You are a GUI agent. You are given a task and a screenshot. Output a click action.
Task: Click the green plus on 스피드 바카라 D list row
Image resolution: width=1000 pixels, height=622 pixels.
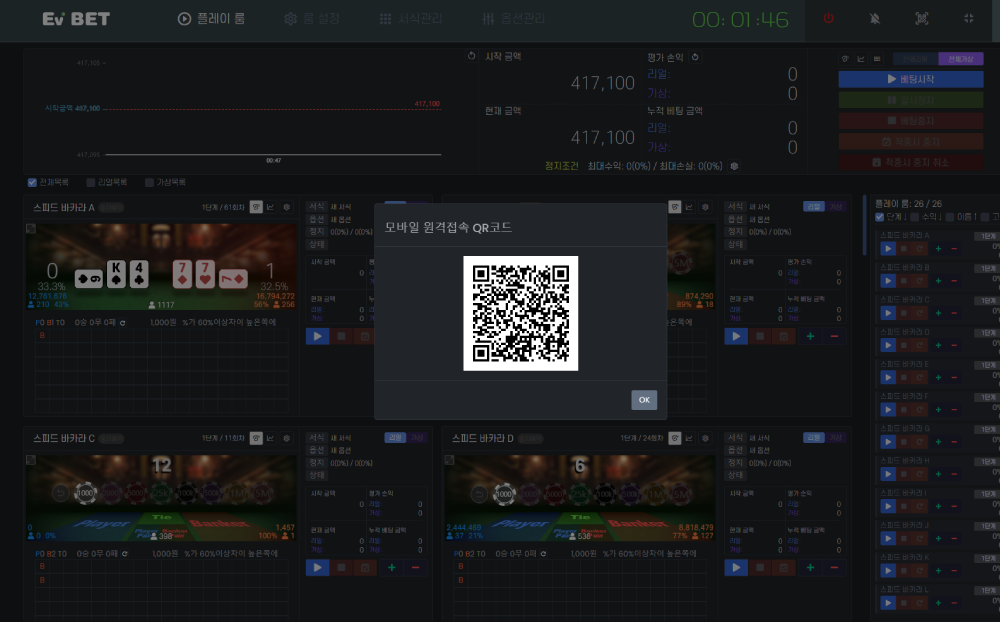tap(938, 345)
